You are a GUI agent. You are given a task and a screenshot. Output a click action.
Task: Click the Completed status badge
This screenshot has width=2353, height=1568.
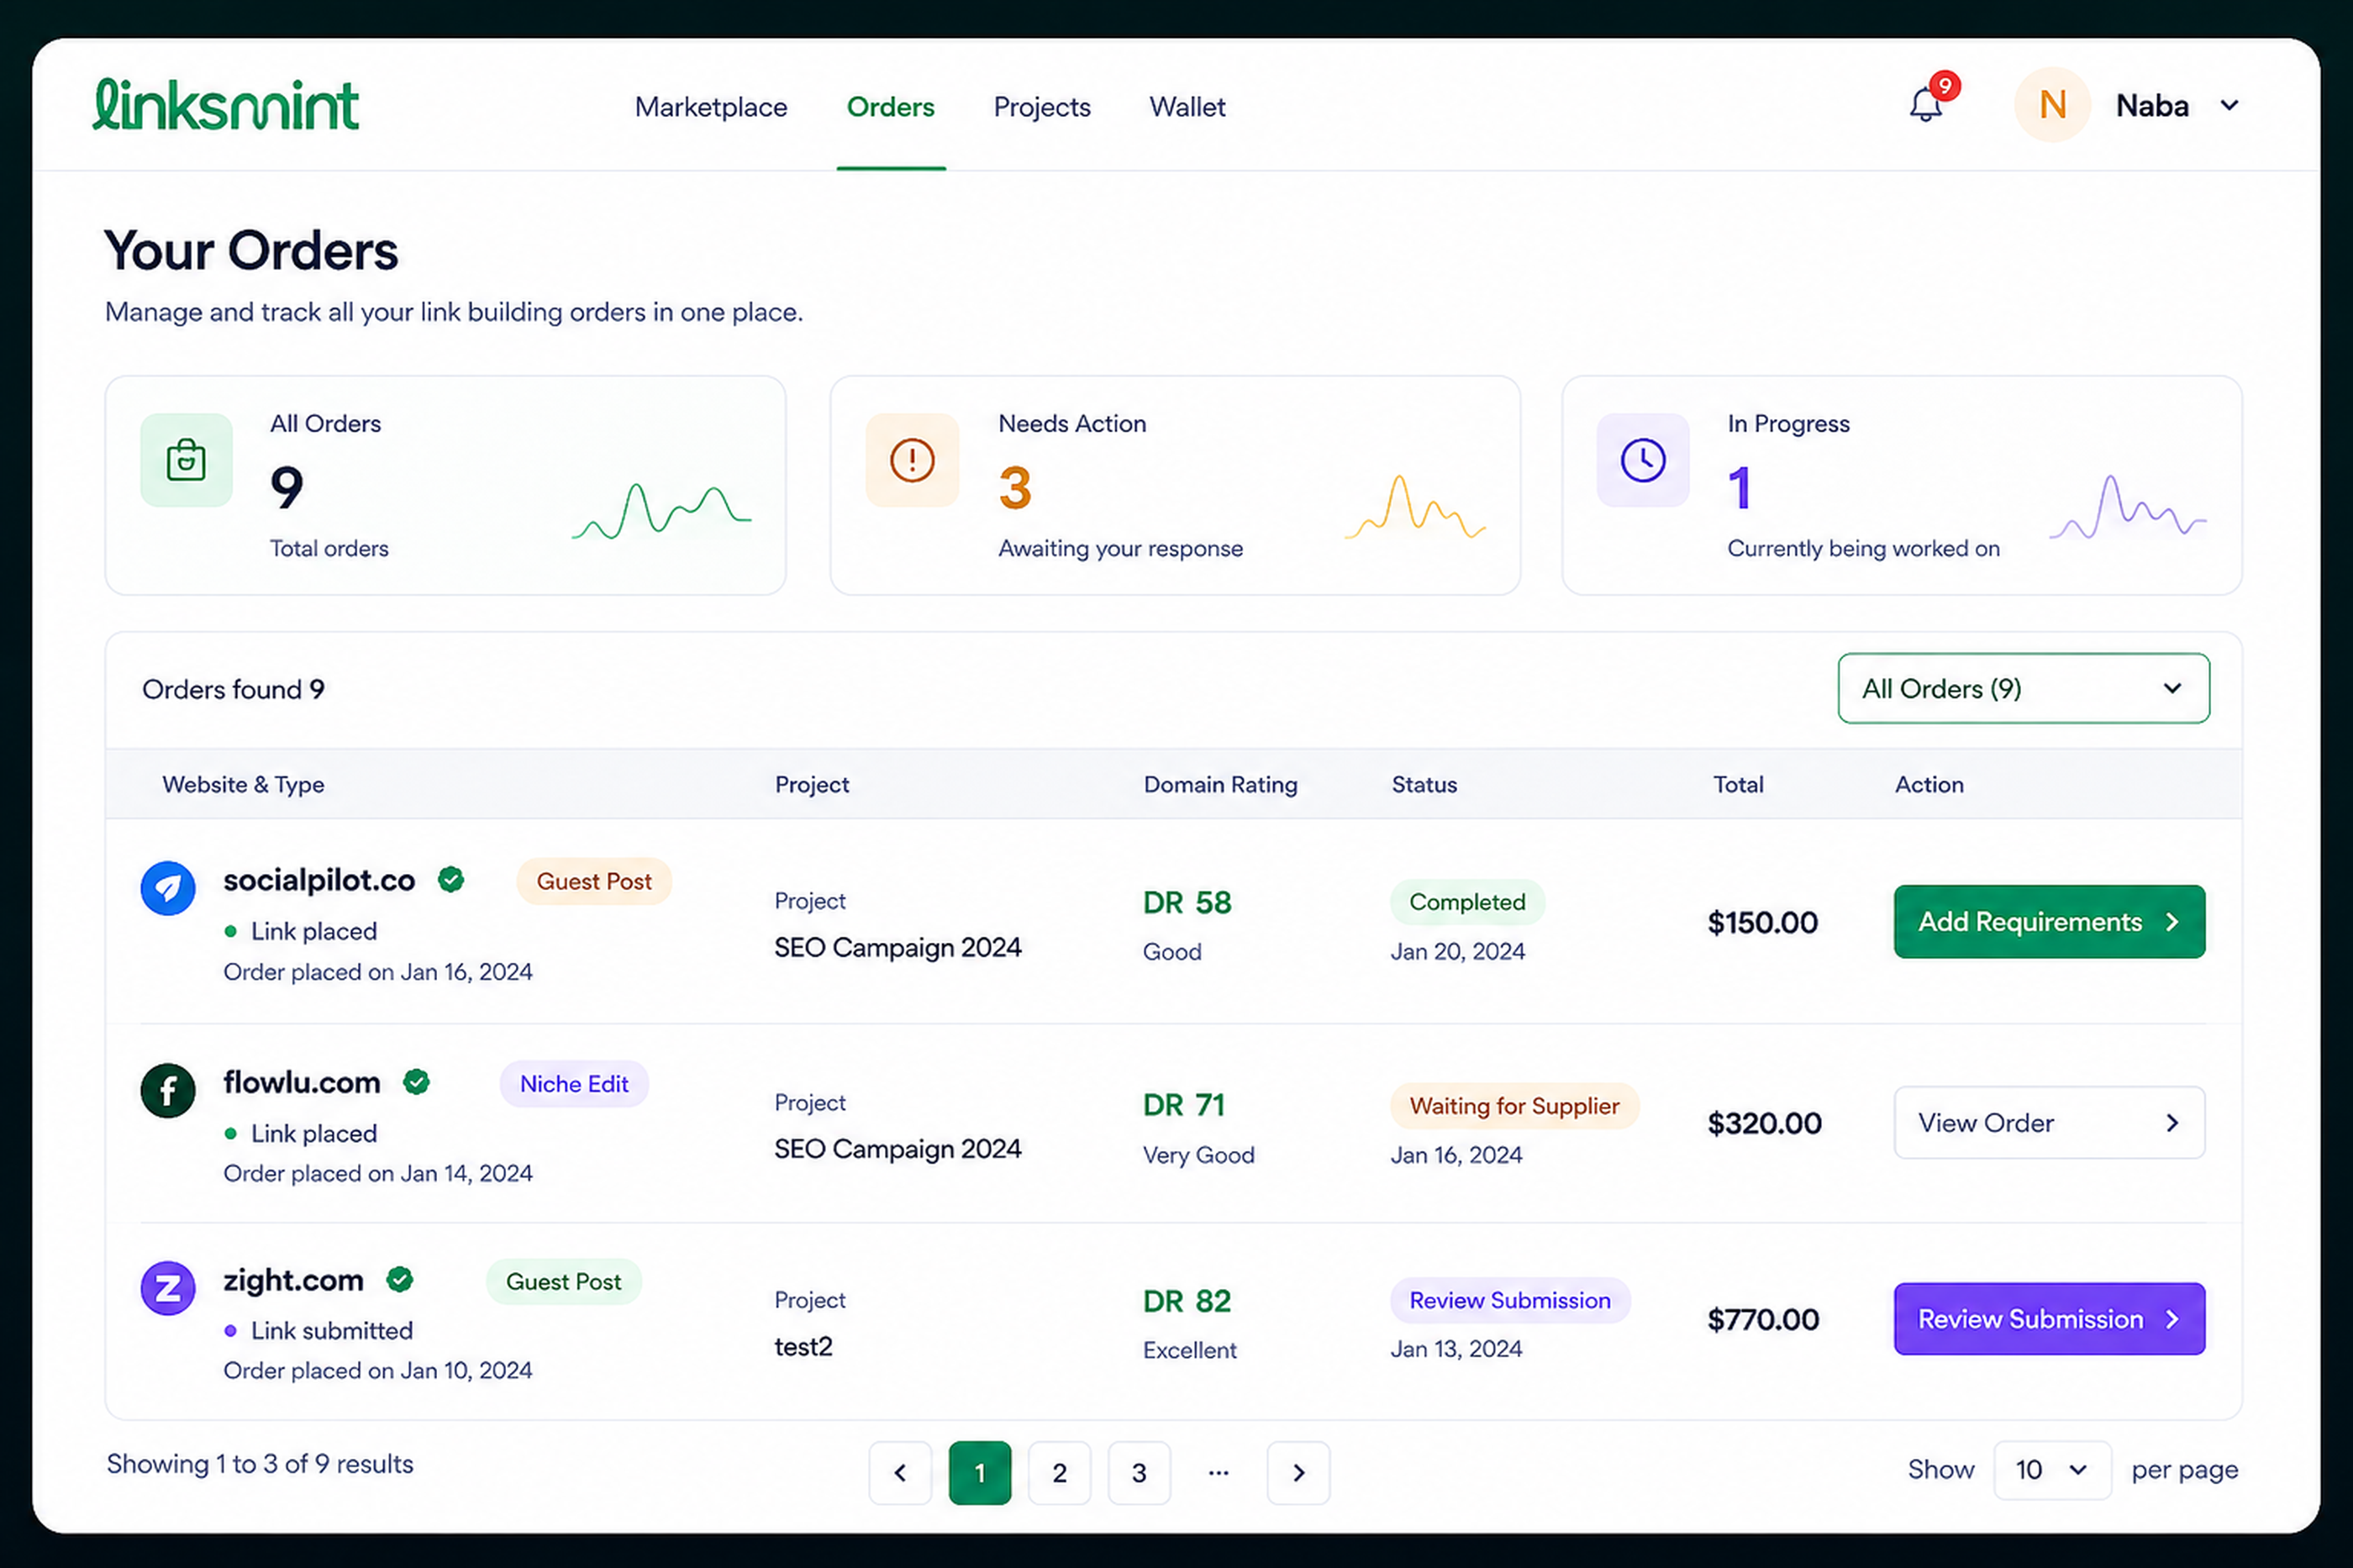point(1467,902)
